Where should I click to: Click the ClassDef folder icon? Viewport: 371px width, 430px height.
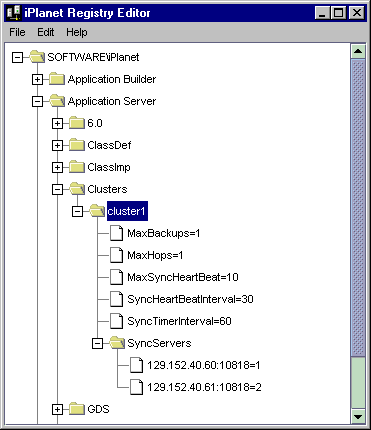[x=77, y=145]
